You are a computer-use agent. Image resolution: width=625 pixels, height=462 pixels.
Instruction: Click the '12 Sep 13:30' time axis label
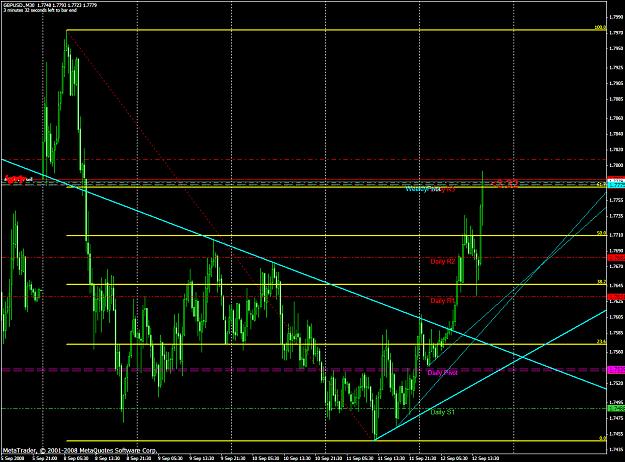pos(485,458)
